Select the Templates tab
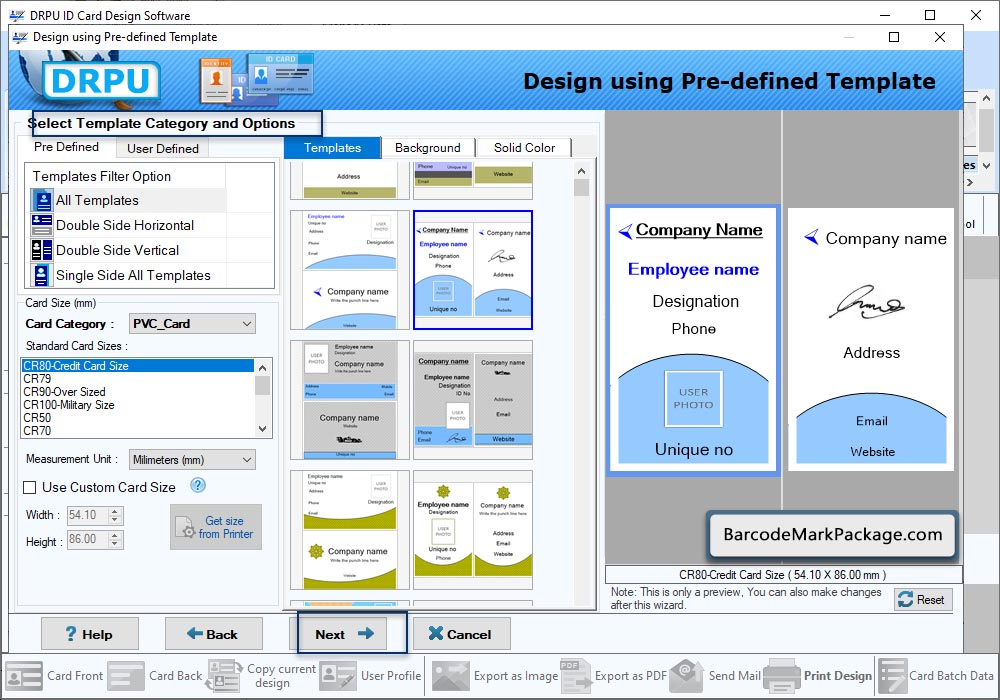Viewport: 1000px width, 700px height. click(x=332, y=148)
